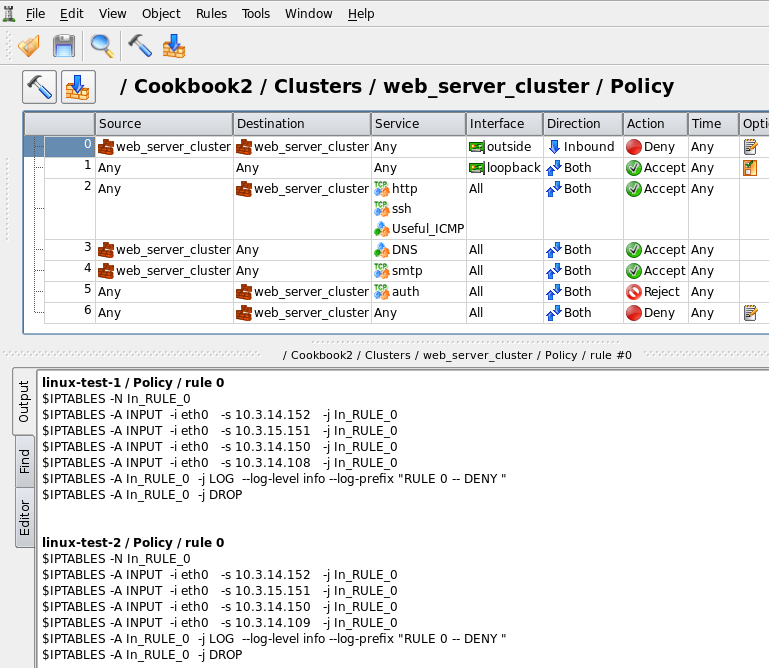This screenshot has width=769, height=668.
Task: Click the options icon in rule 1
Action: coord(750,168)
